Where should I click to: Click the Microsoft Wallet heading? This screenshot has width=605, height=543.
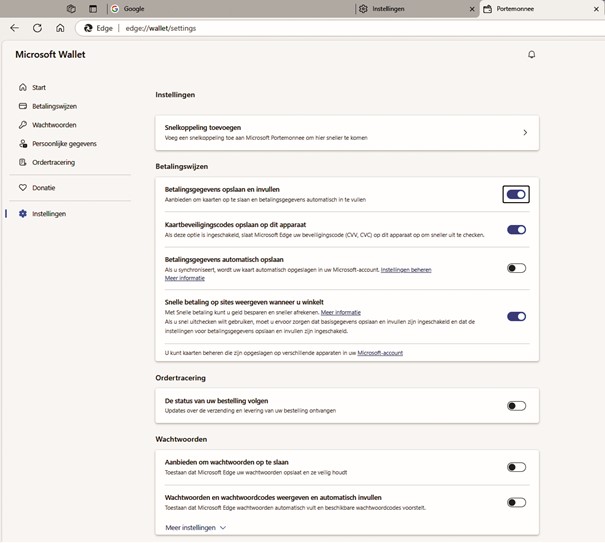50,54
